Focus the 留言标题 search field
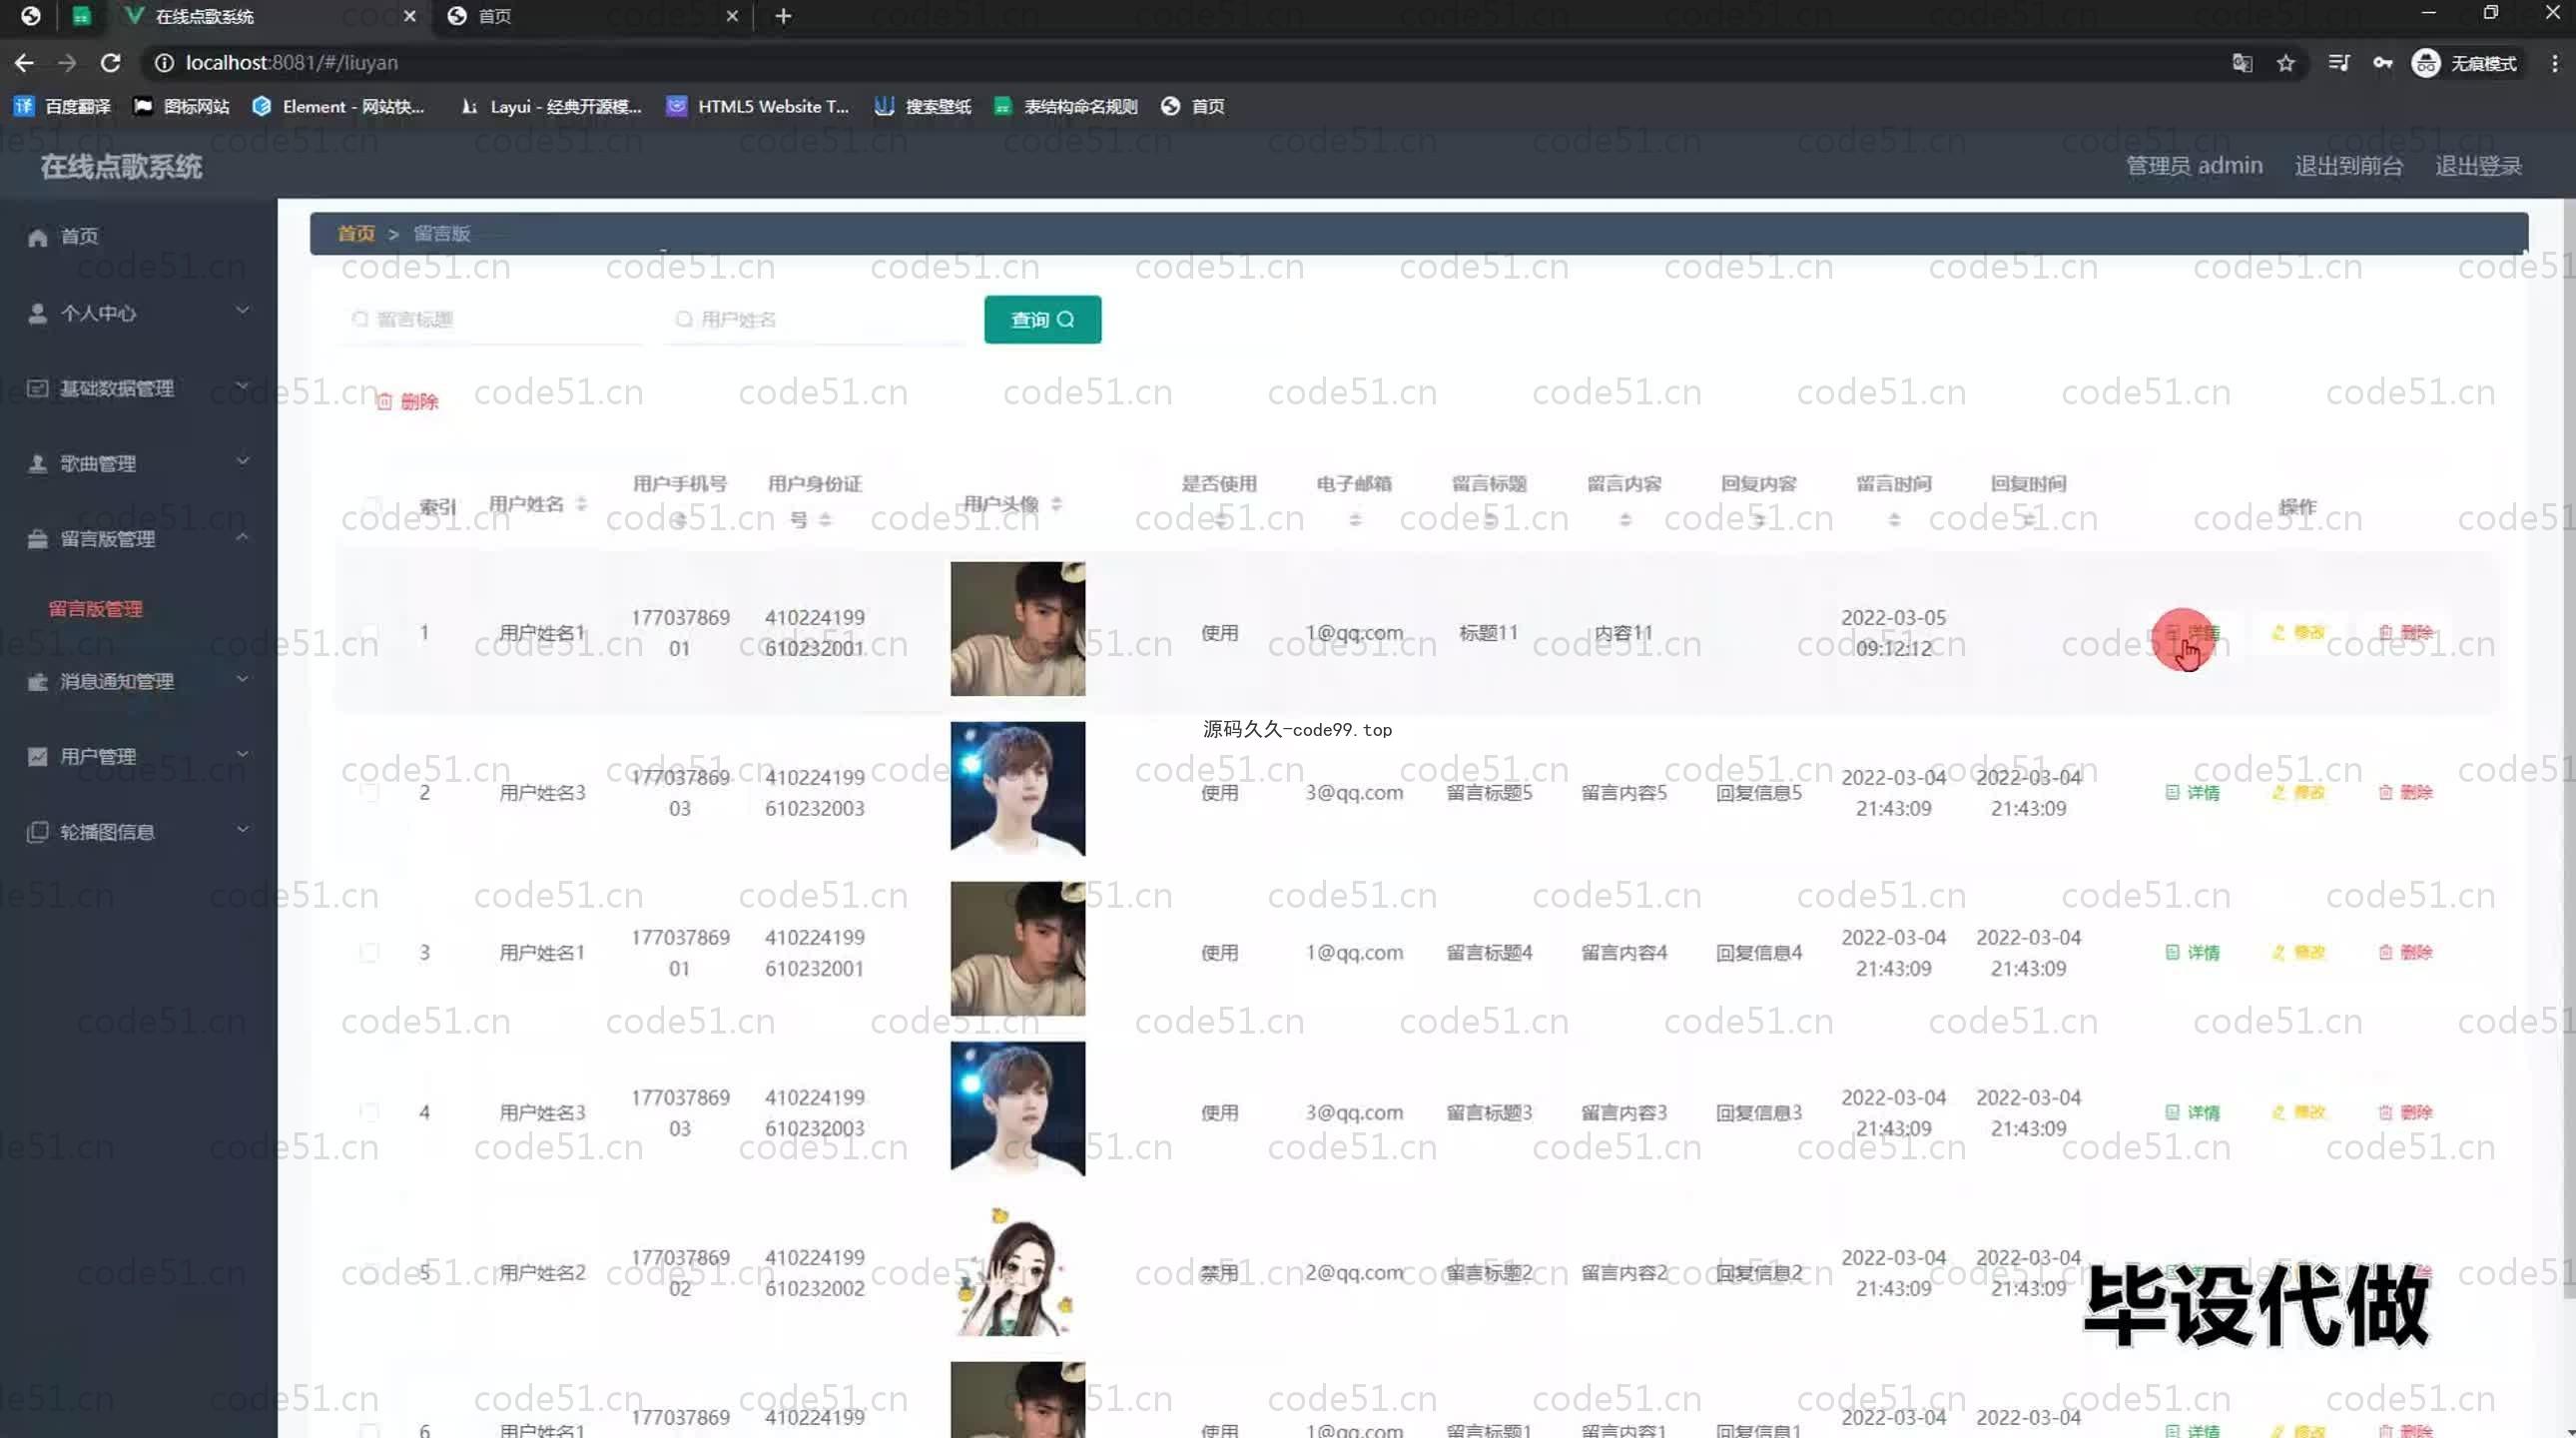 click(492, 319)
